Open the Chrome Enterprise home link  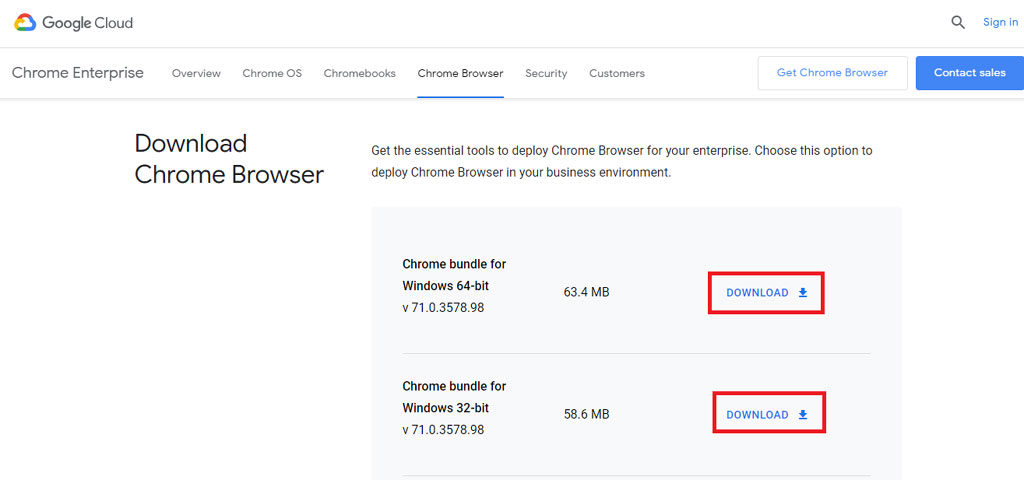[78, 72]
